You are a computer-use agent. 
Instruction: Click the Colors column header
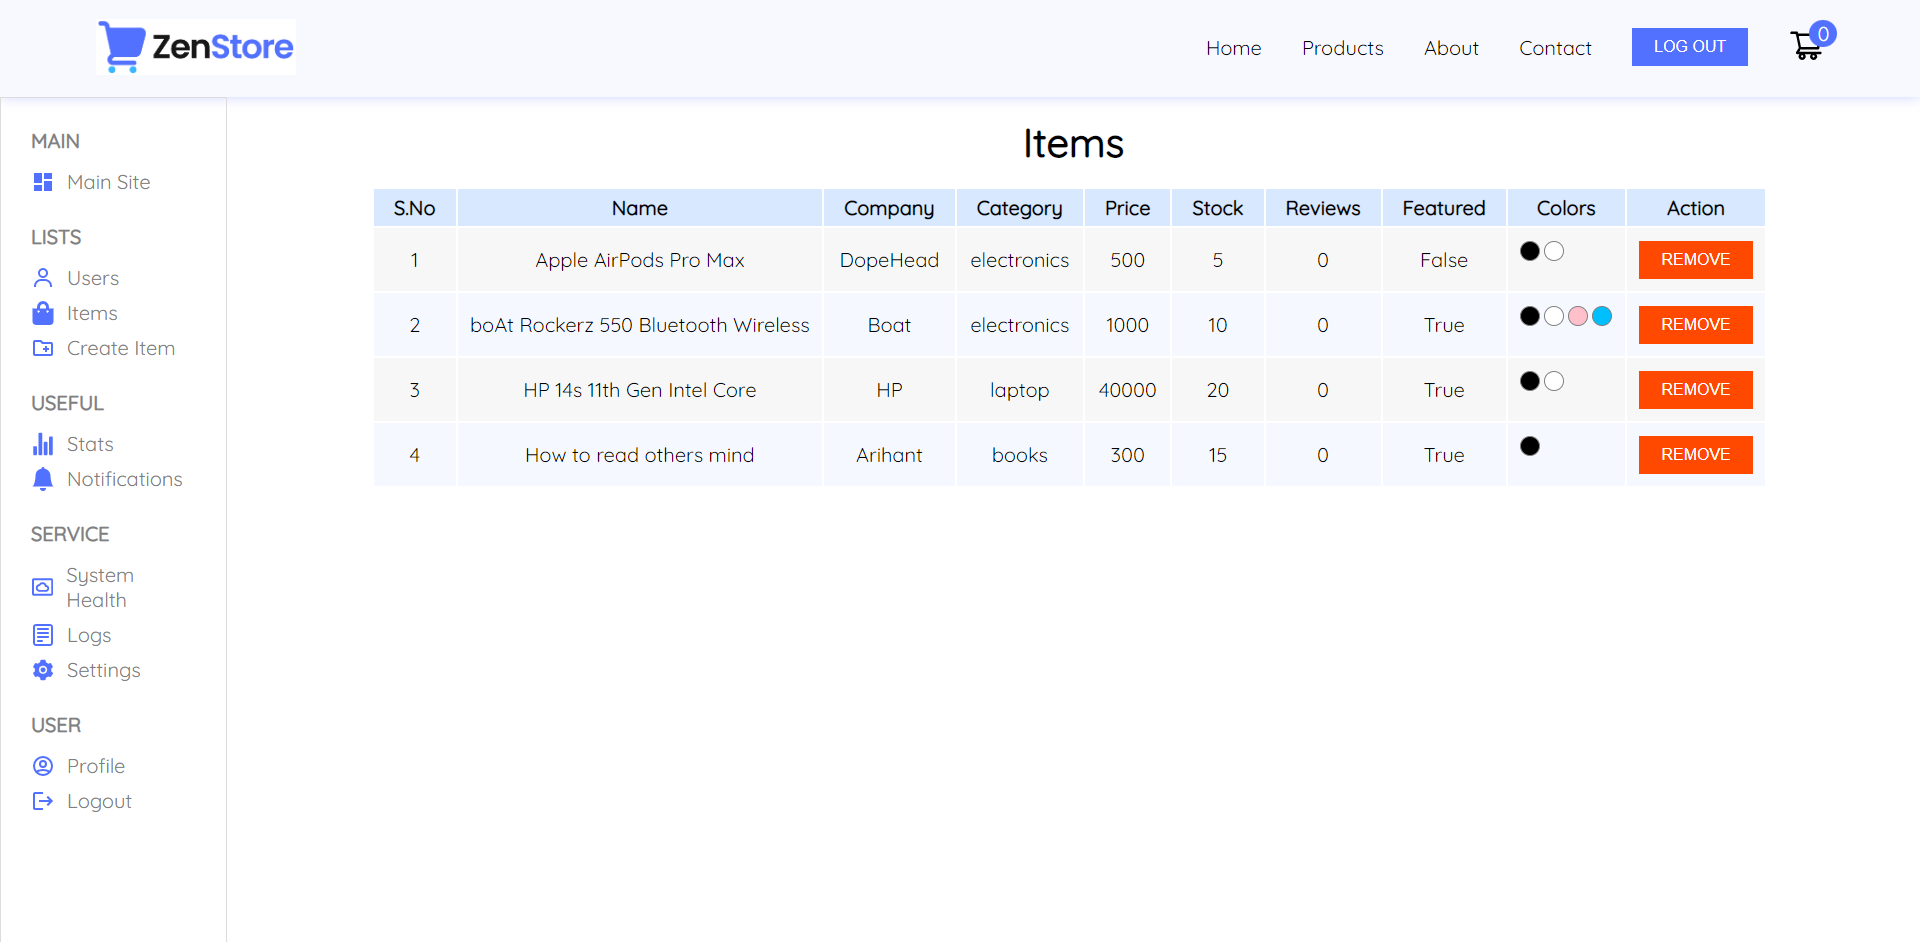pyautogui.click(x=1566, y=208)
